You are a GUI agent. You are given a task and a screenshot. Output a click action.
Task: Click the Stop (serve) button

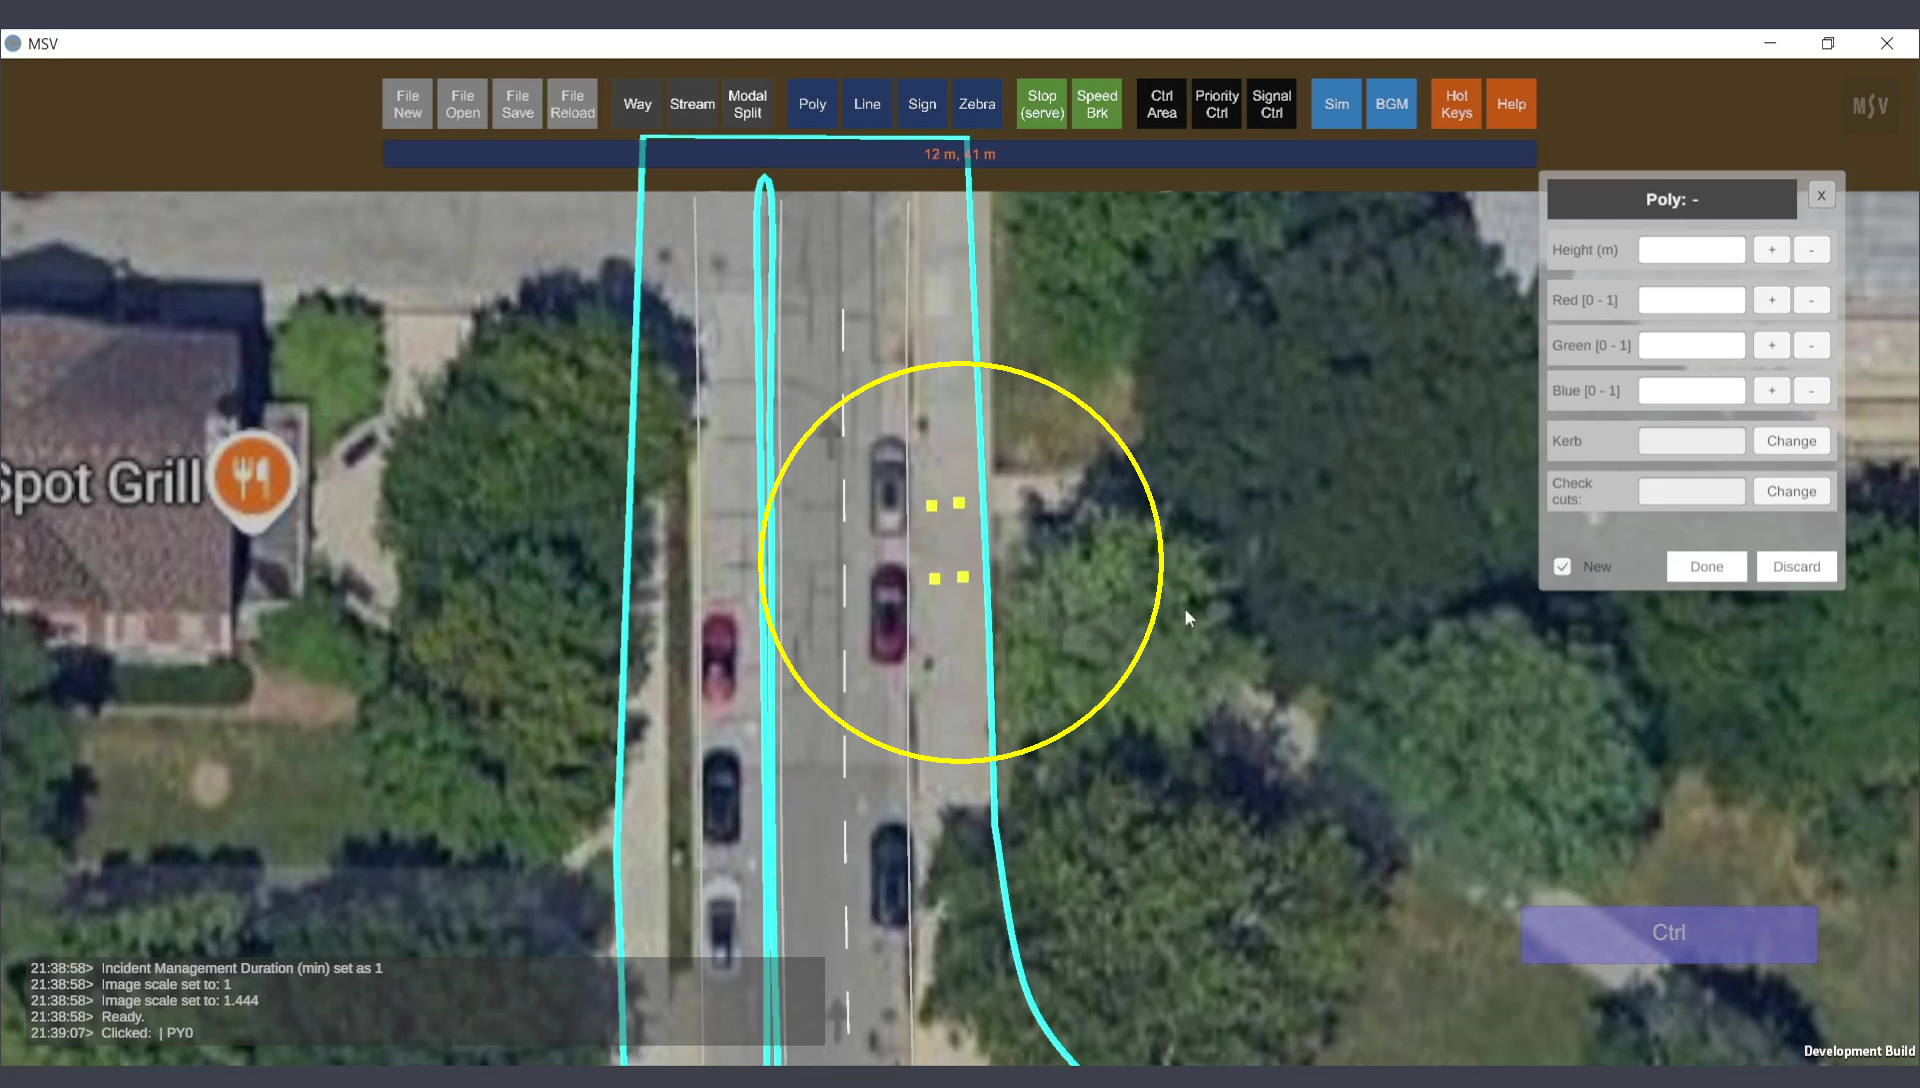pos(1041,104)
